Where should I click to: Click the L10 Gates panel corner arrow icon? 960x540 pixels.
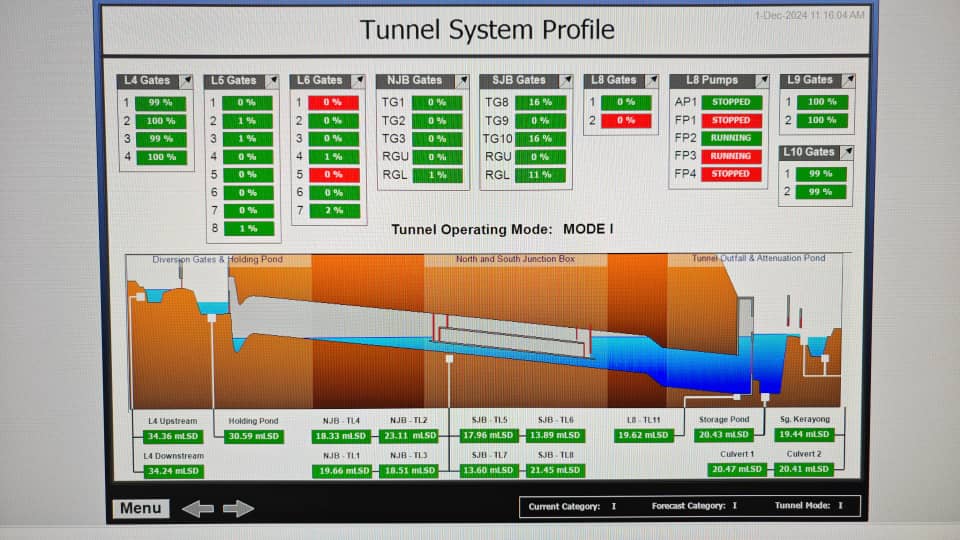[847, 152]
